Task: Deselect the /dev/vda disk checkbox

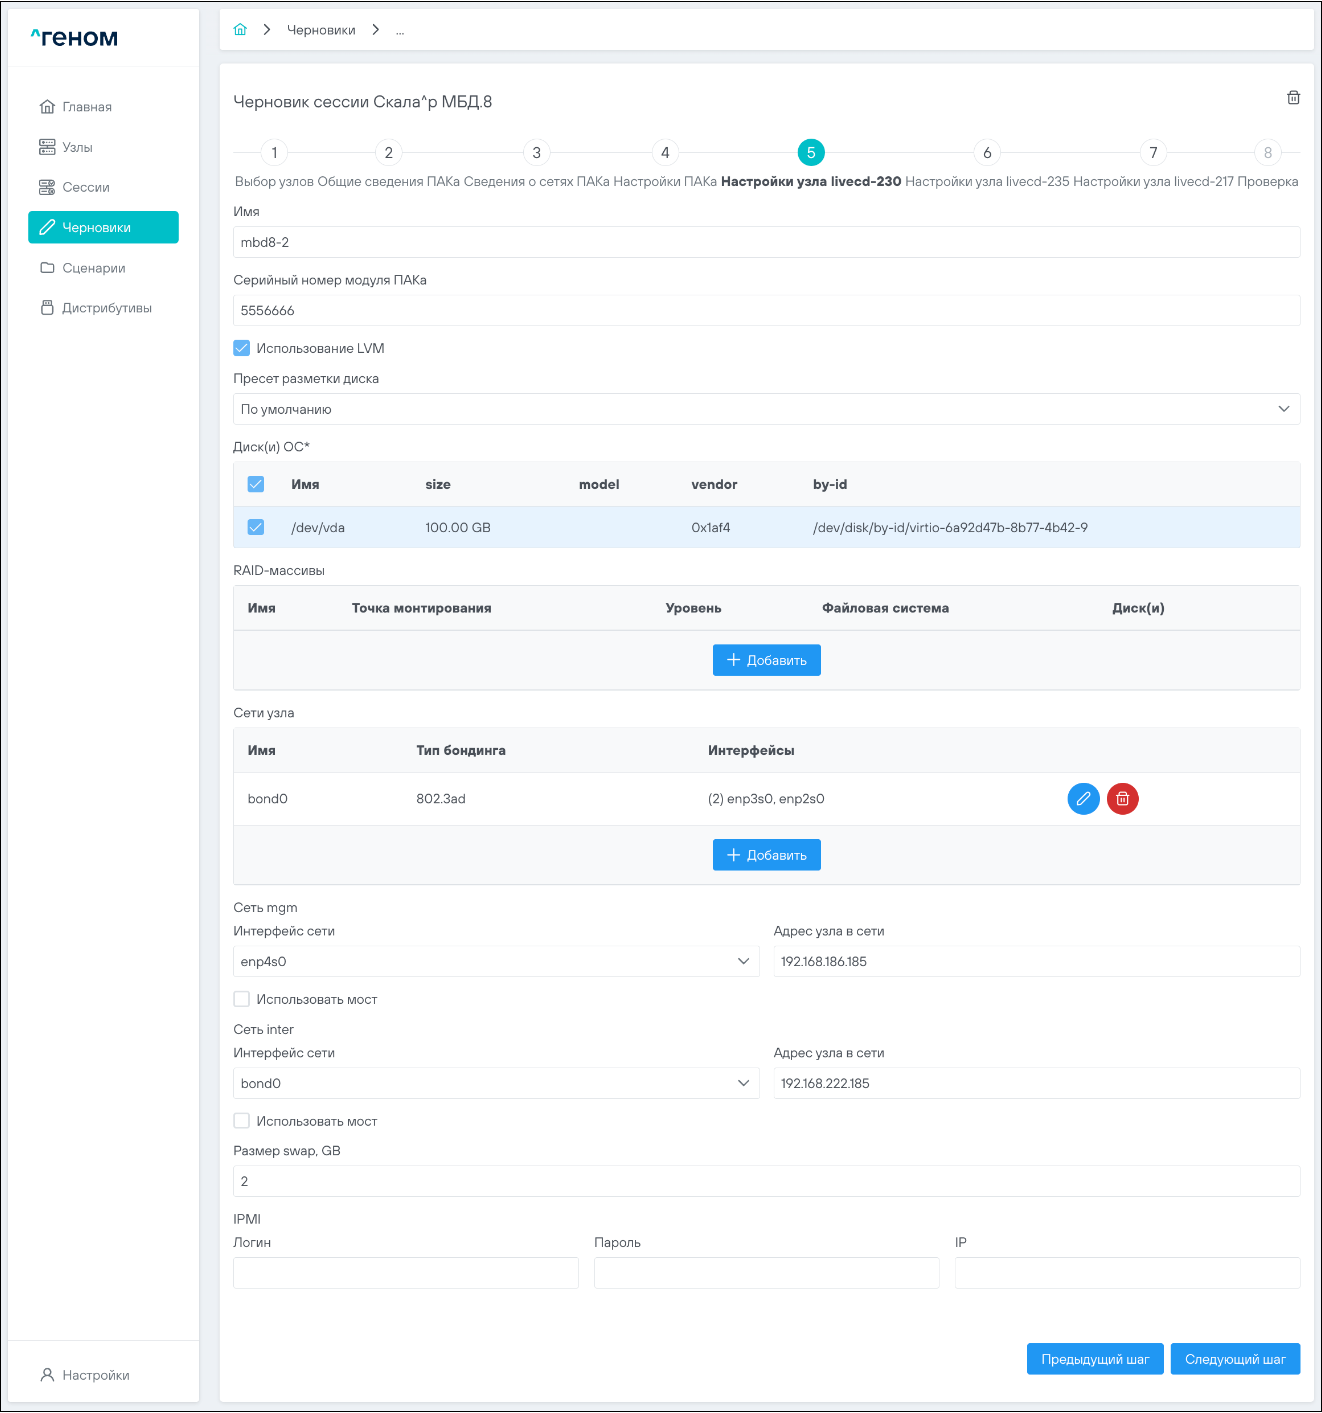Action: 256,527
